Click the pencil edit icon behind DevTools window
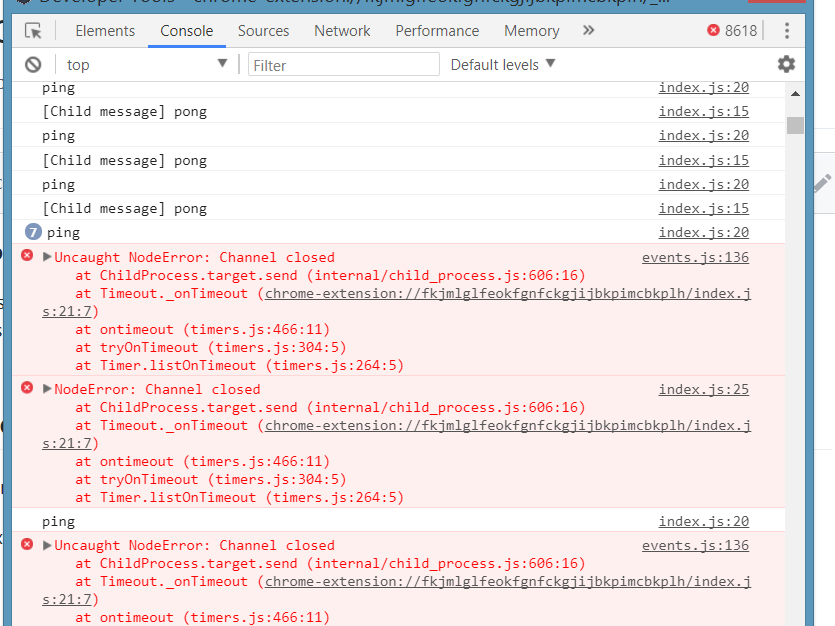The height and width of the screenshot is (626, 835). point(823,184)
